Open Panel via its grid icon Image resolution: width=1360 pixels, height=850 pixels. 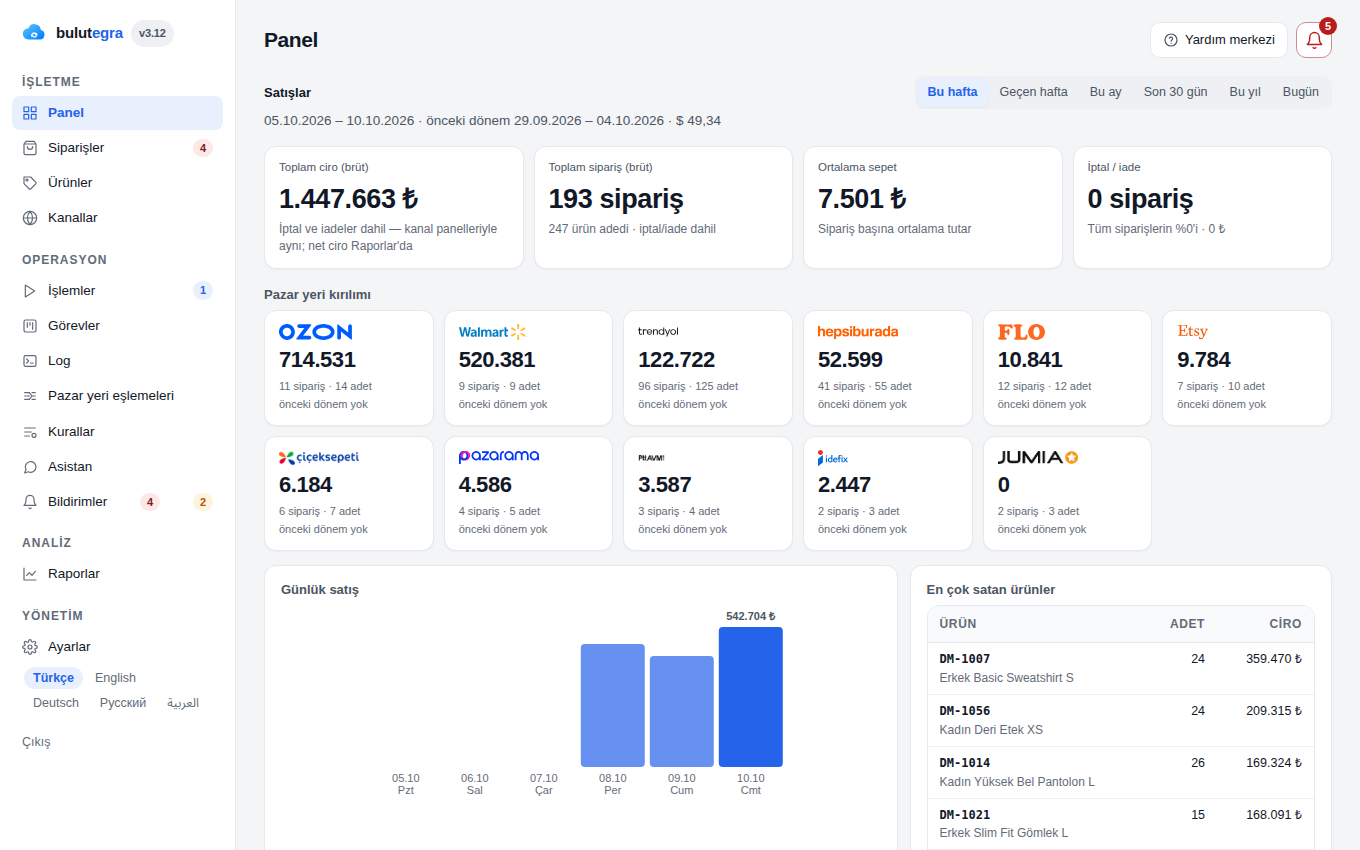pos(30,113)
